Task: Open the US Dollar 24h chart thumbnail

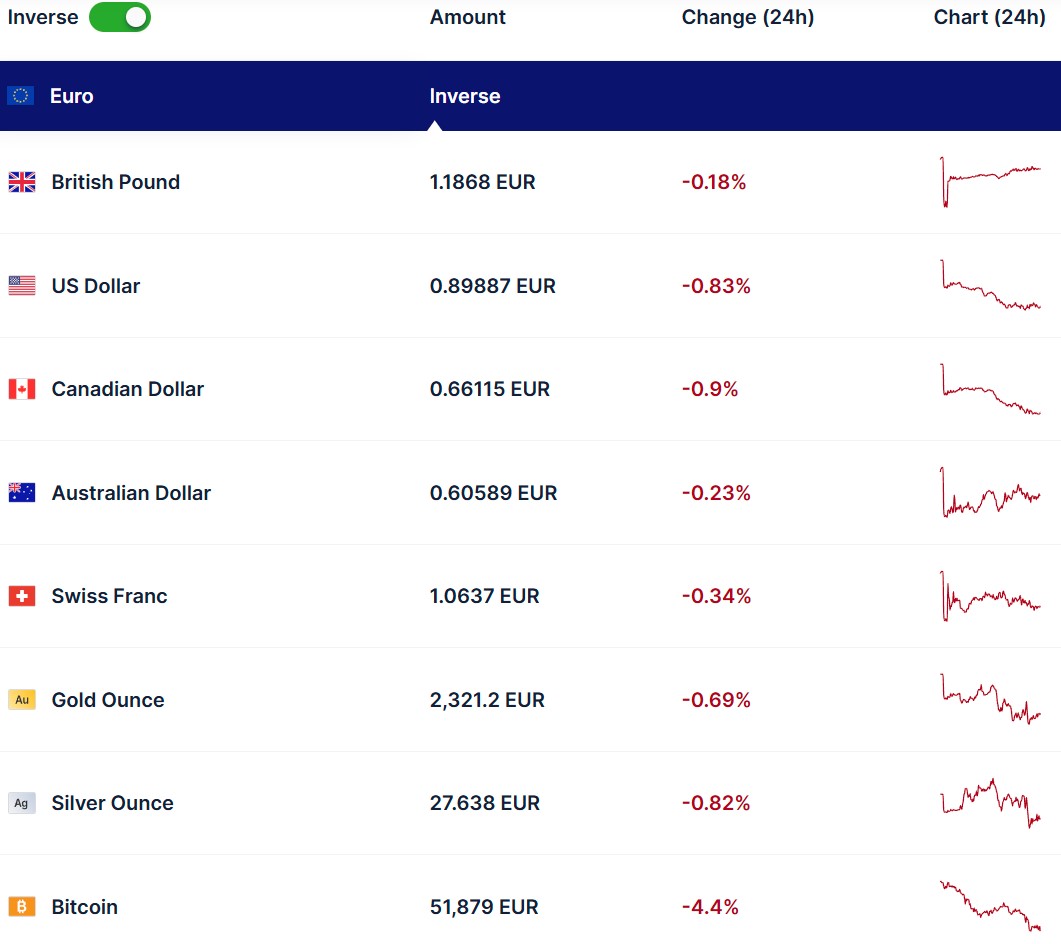Action: click(990, 285)
